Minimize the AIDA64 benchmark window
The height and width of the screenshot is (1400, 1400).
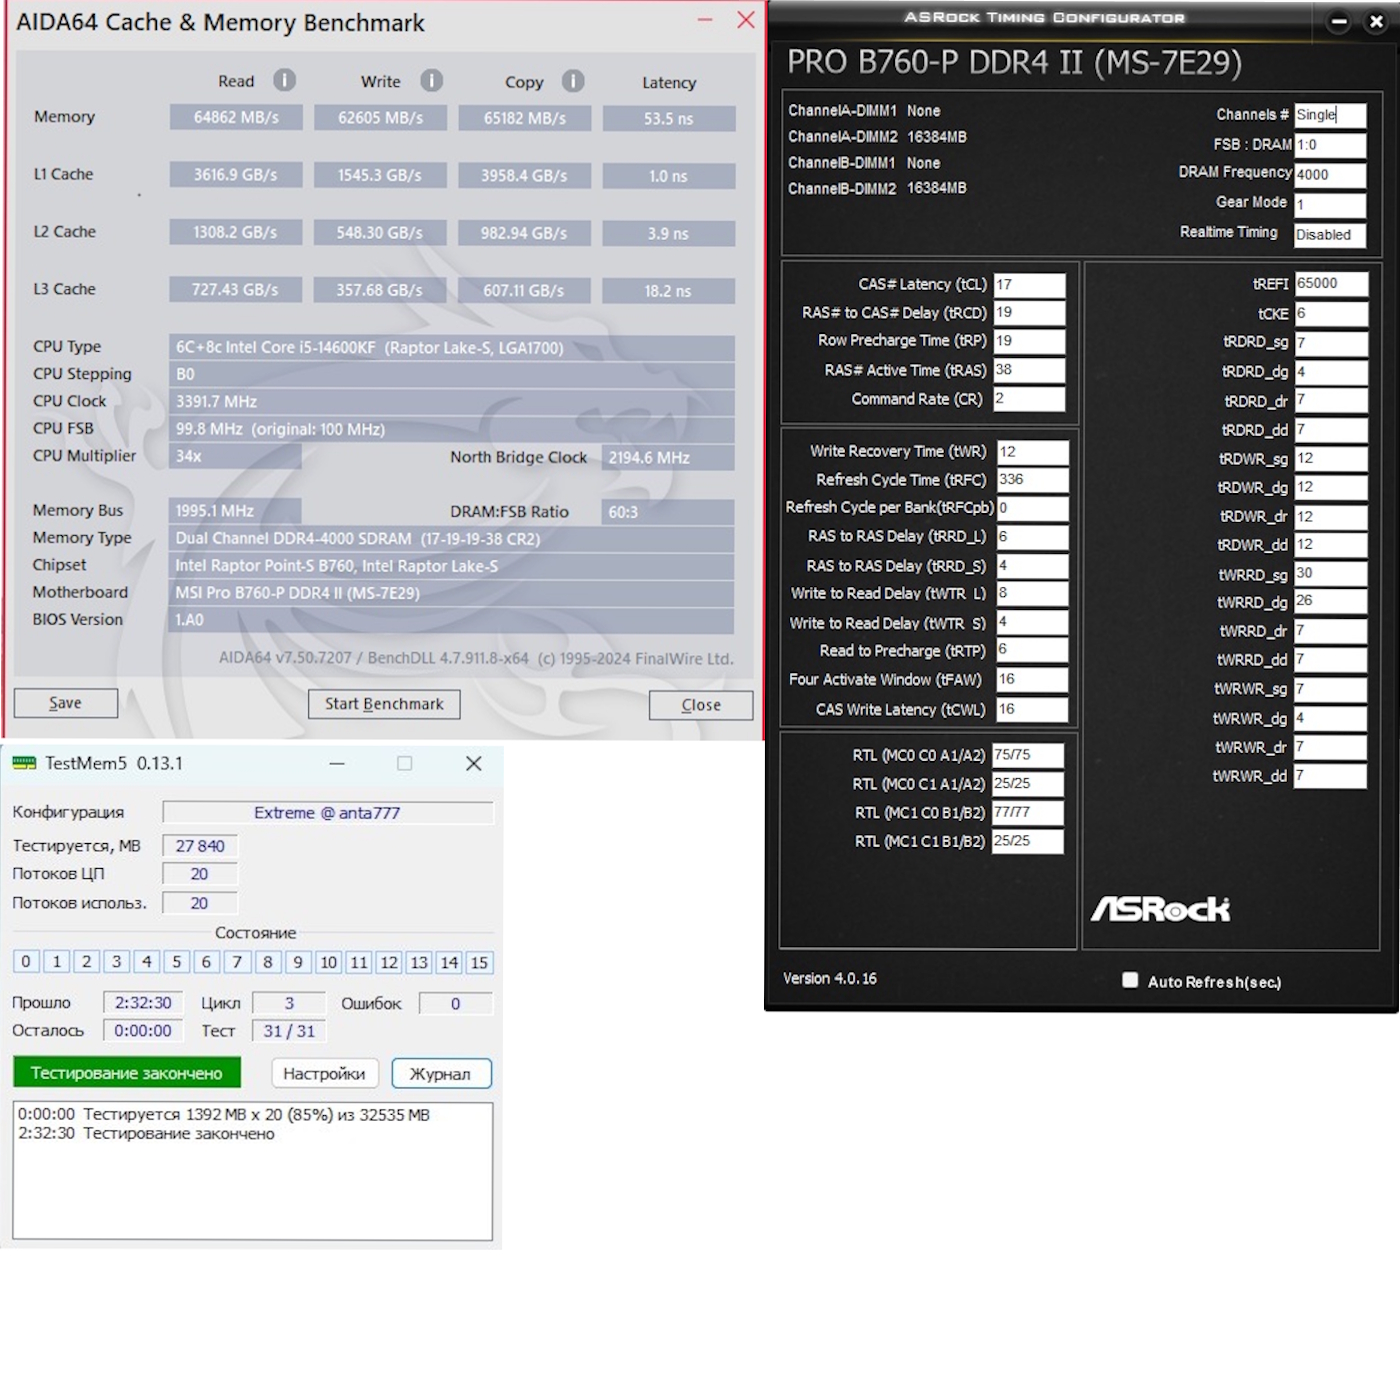click(x=705, y=20)
